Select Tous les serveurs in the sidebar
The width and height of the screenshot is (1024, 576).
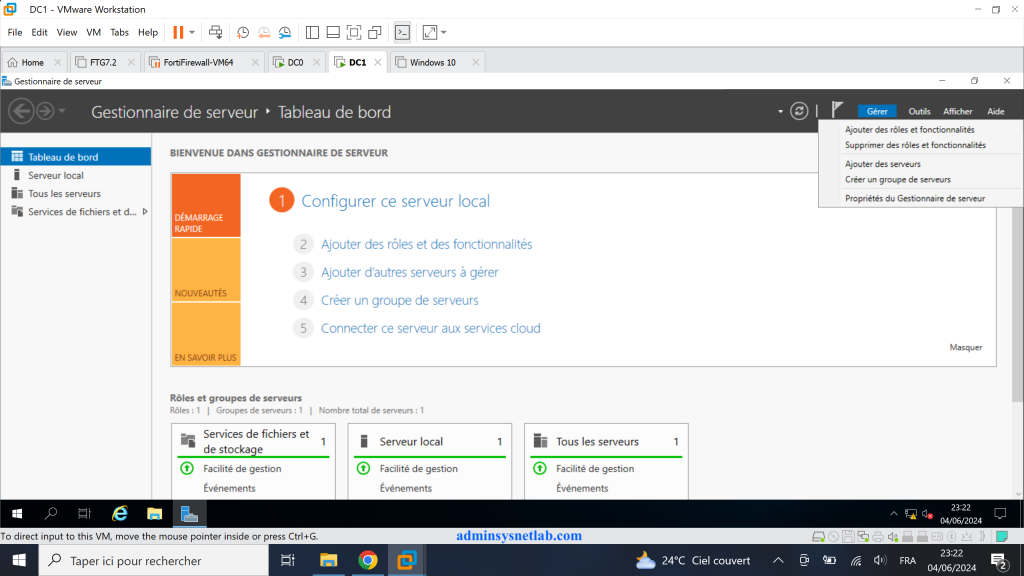tap(76, 193)
